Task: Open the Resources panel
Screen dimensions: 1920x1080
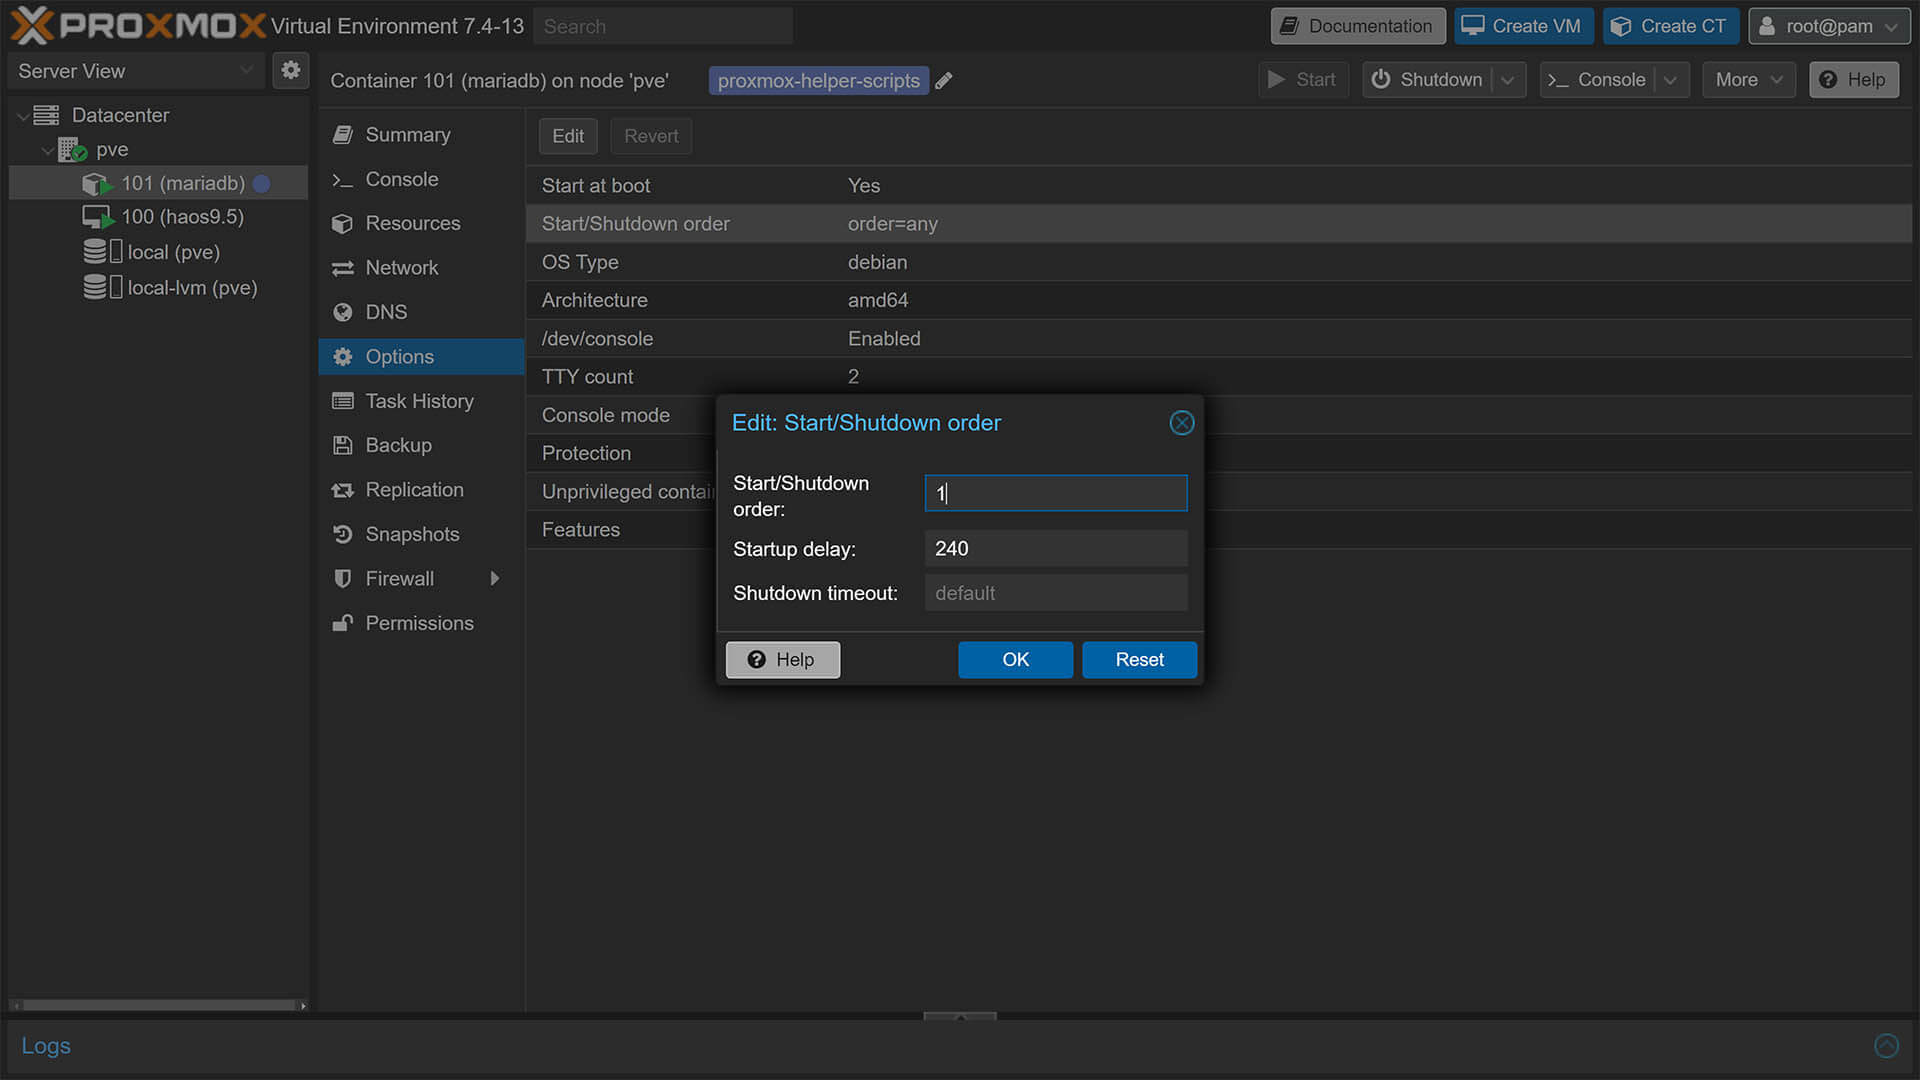Action: (413, 223)
